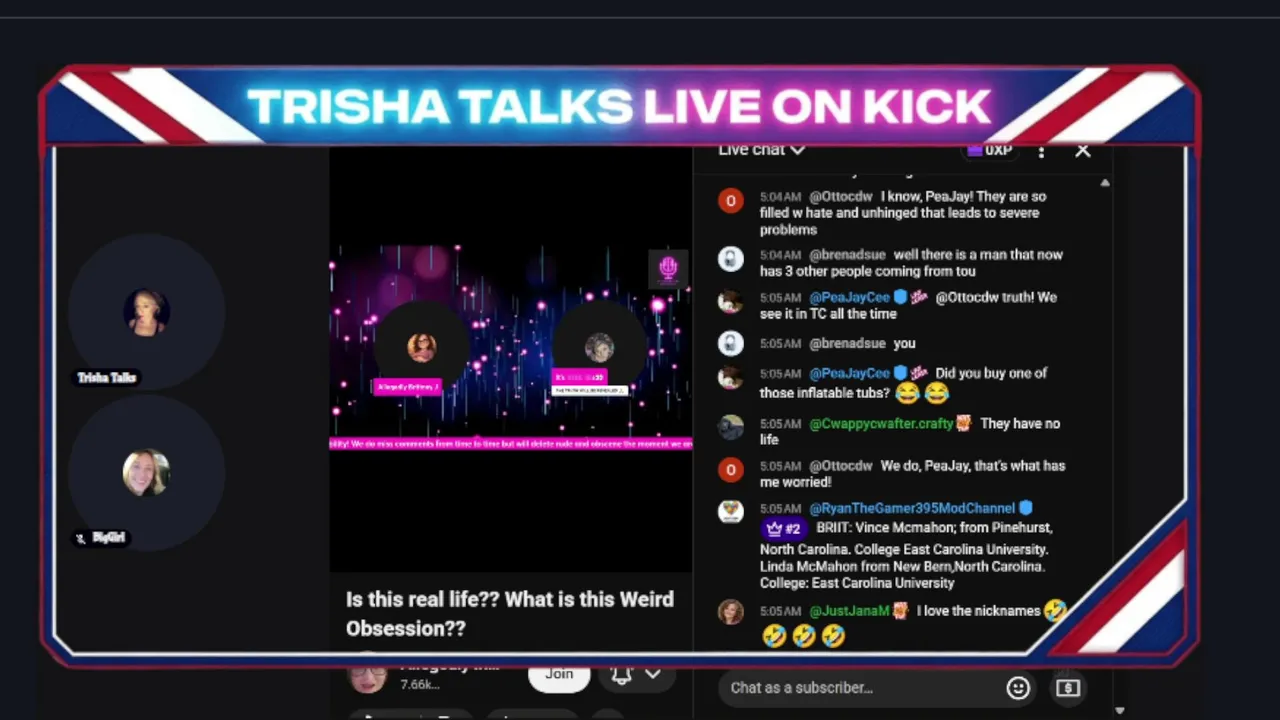
Task: Click @PeaJayCee username in 'inflatable tubs' message
Action: (x=849, y=373)
